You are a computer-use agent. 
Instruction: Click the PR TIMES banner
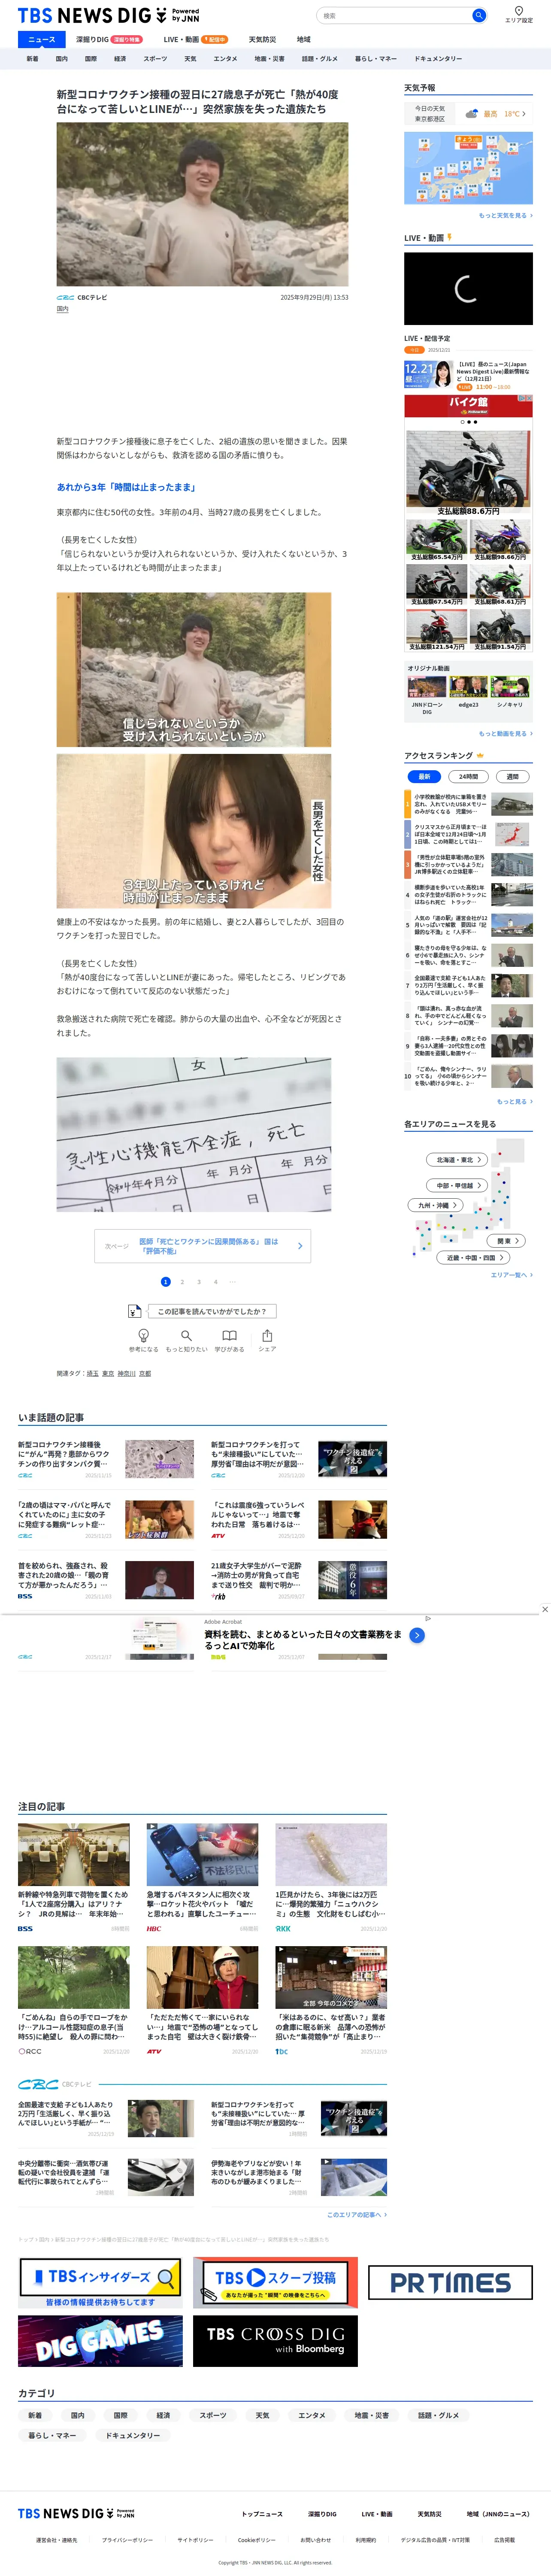click(450, 2282)
